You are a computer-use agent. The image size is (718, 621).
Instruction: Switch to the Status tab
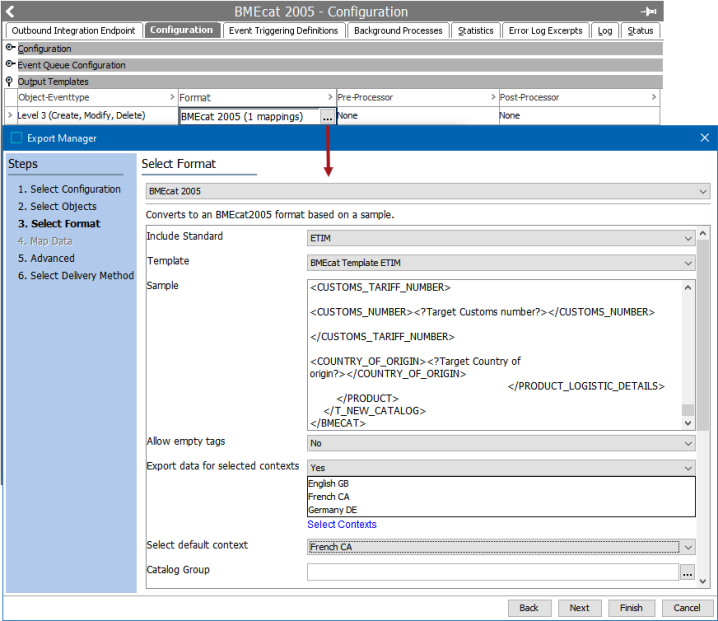coord(640,31)
